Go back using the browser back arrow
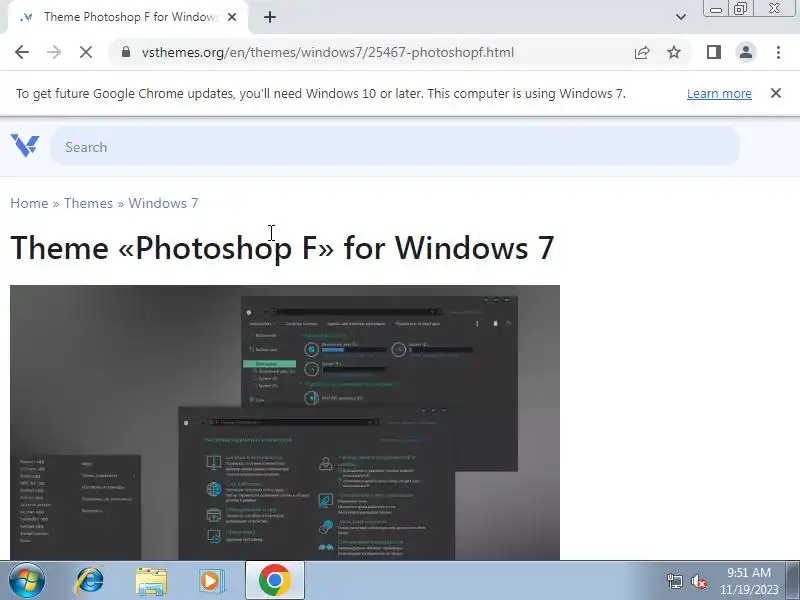The height and width of the screenshot is (600, 800). tap(22, 52)
